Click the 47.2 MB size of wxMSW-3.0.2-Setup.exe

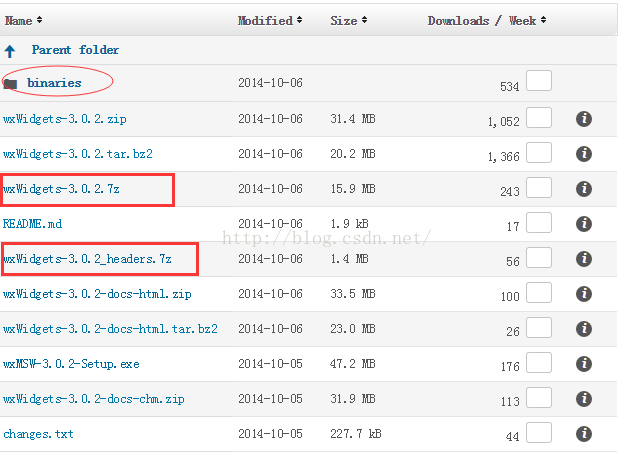click(353, 364)
